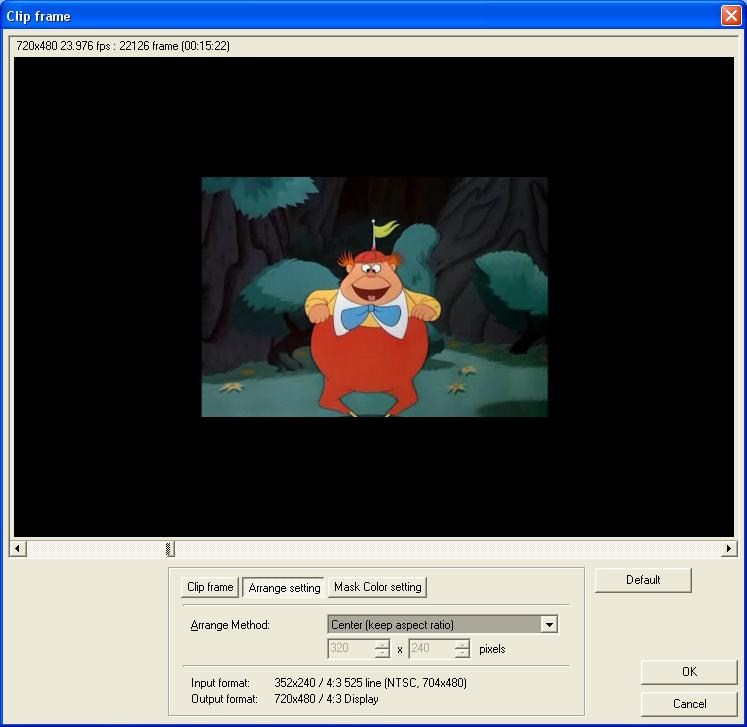
Task: Click the height field showing 240
Action: (x=431, y=648)
